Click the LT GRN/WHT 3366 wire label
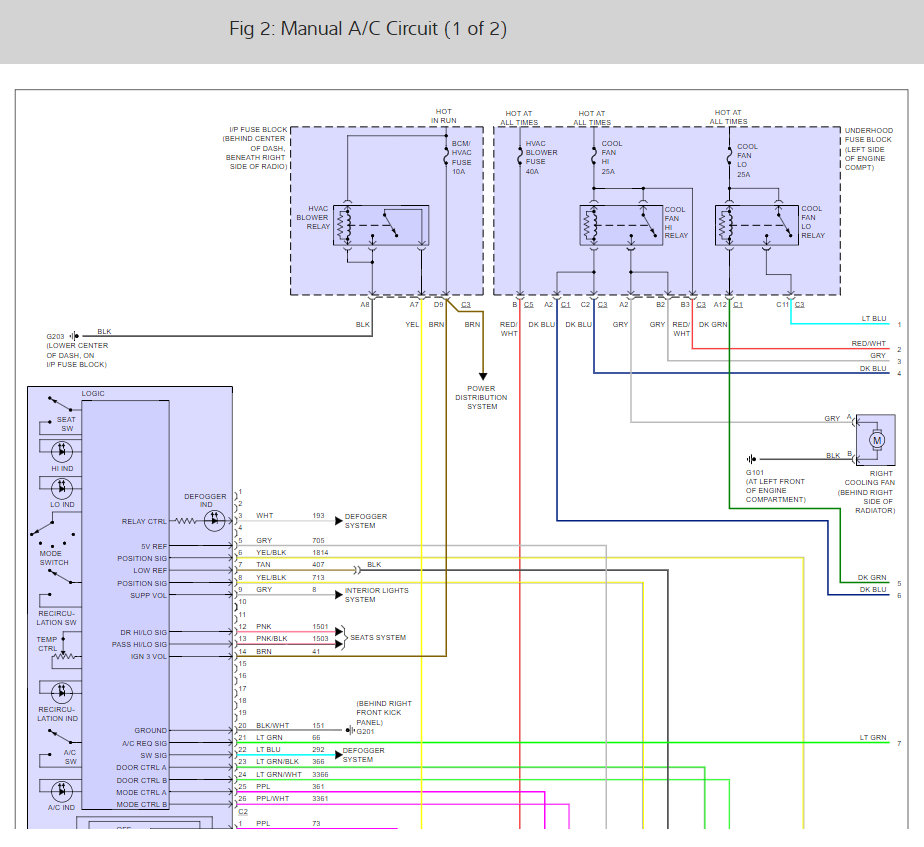Screen dimensions: 924x847 292,775
